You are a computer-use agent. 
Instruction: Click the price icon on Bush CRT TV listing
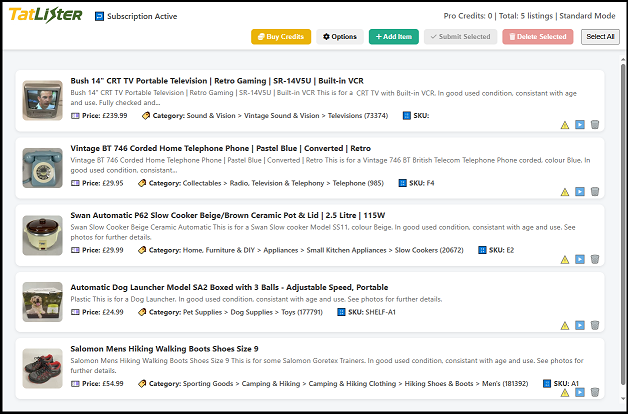coord(75,116)
